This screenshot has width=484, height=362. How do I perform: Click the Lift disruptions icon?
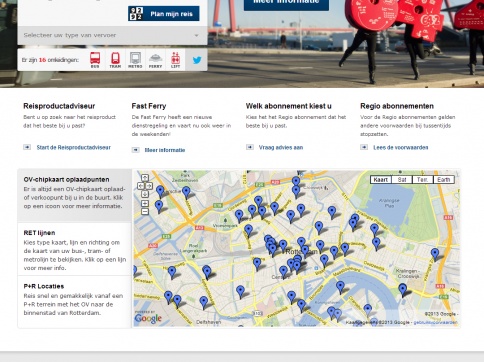(x=175, y=60)
